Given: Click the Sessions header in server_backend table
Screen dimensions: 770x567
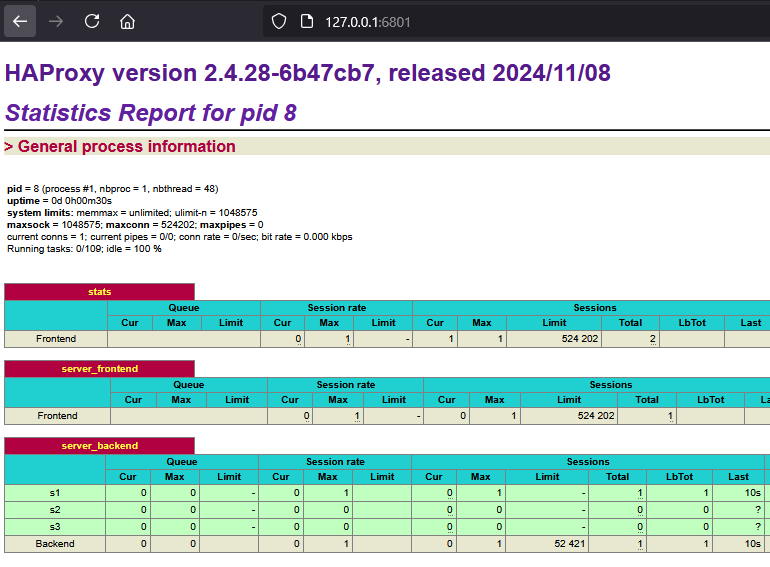Looking at the screenshot, I should (588, 462).
